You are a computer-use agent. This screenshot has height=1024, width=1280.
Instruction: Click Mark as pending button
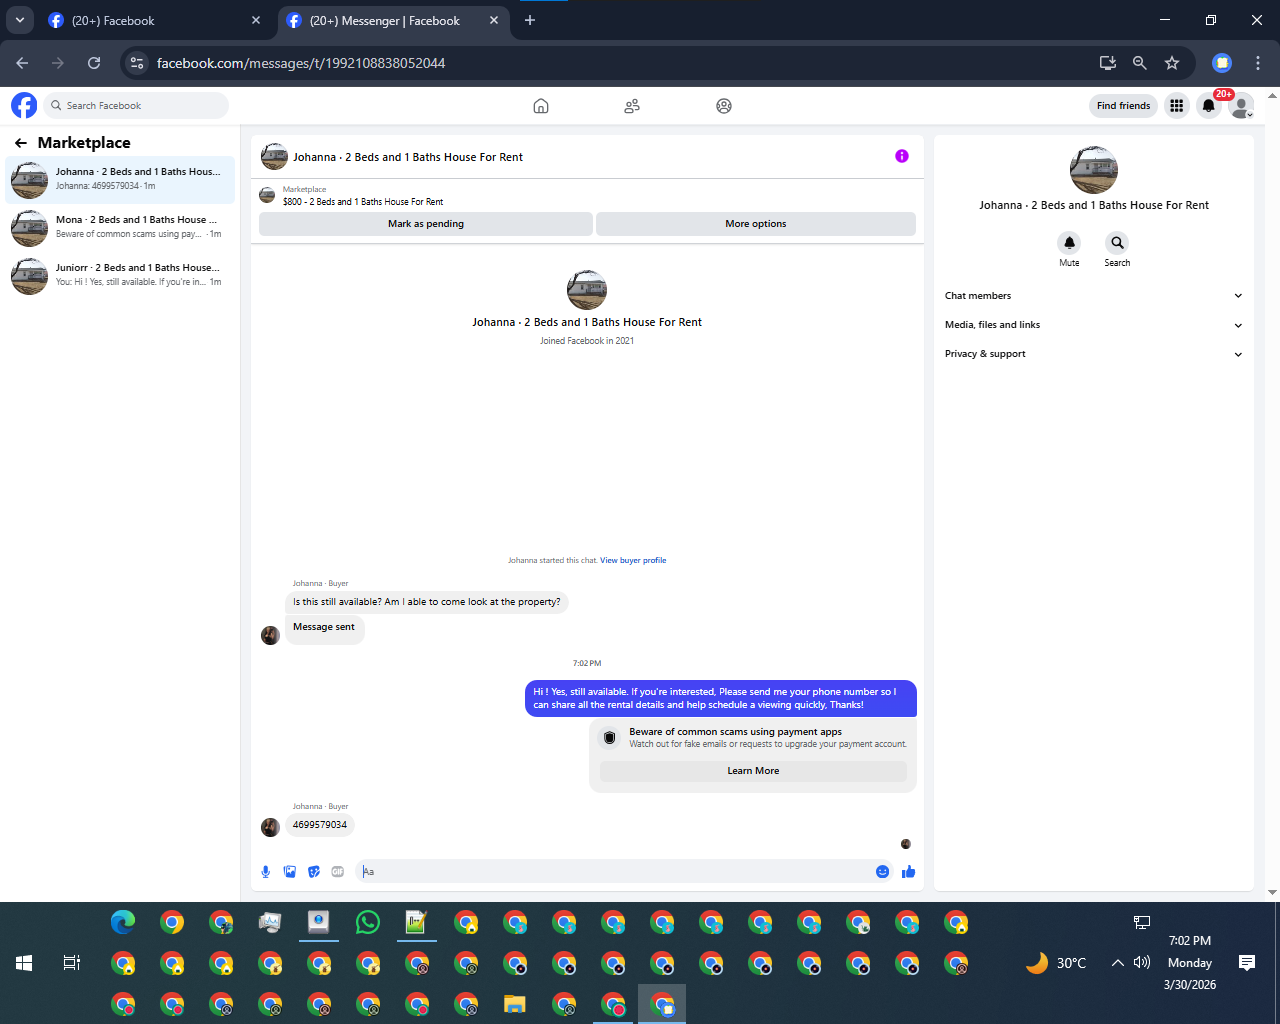[426, 224]
